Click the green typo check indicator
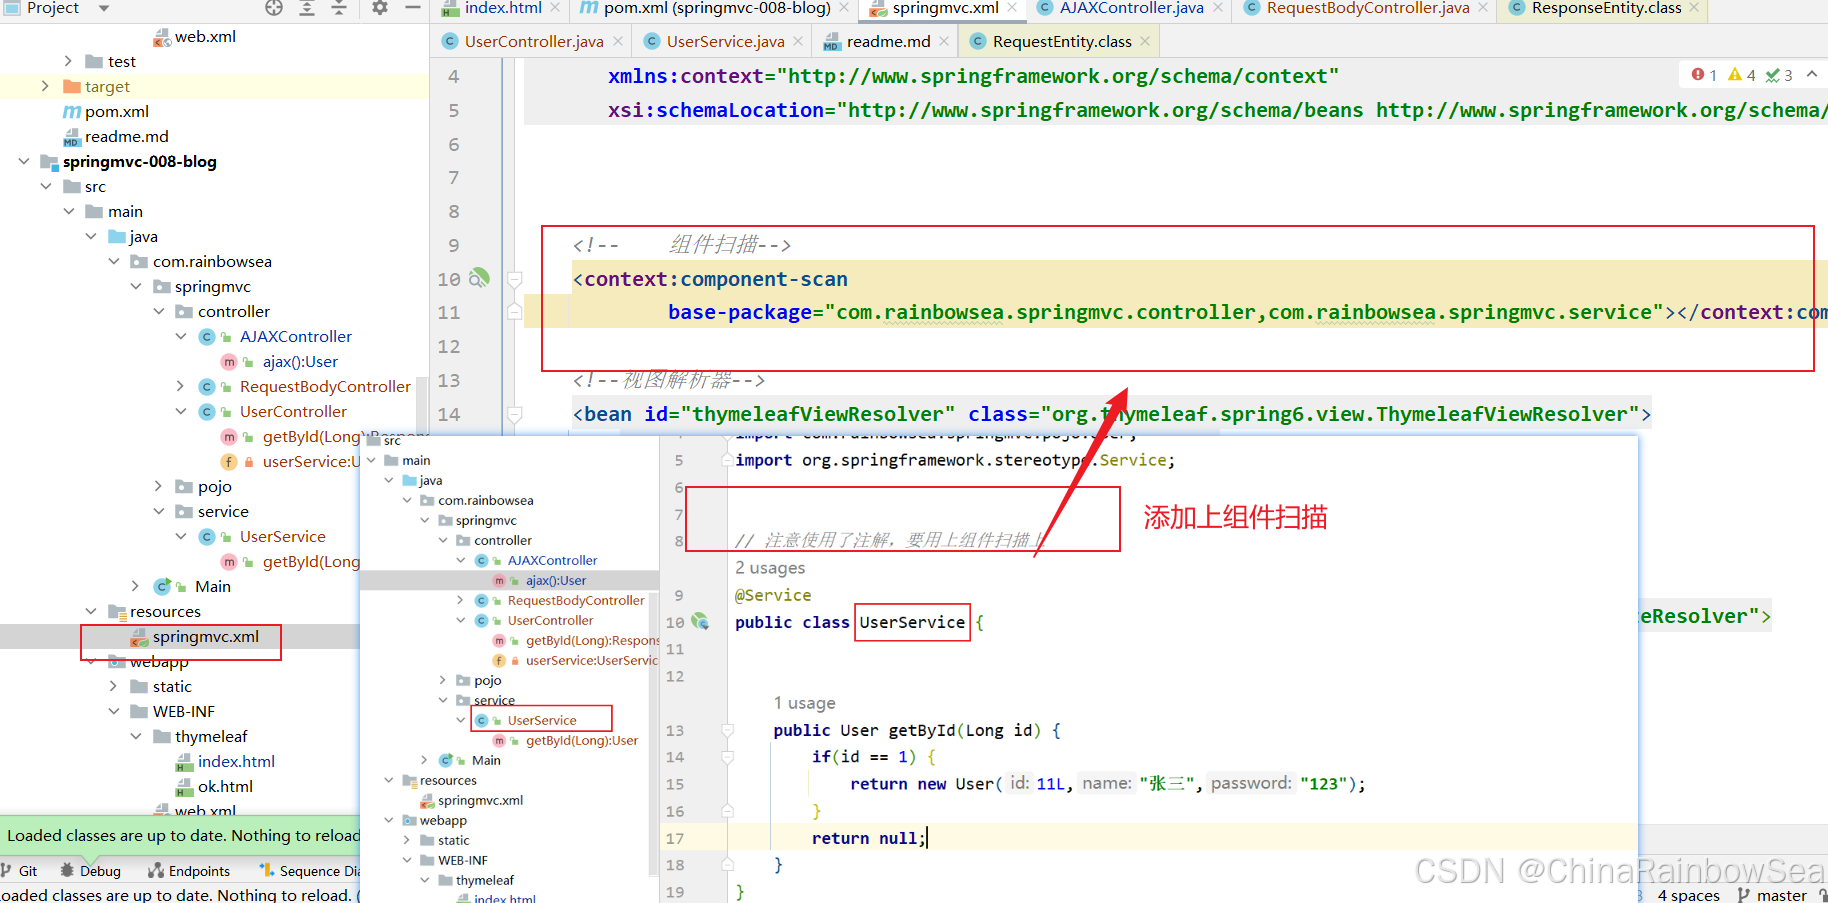 pyautogui.click(x=1779, y=75)
